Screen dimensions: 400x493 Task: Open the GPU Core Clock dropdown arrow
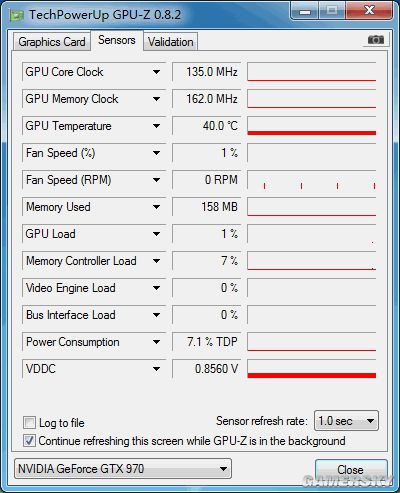[x=156, y=72]
